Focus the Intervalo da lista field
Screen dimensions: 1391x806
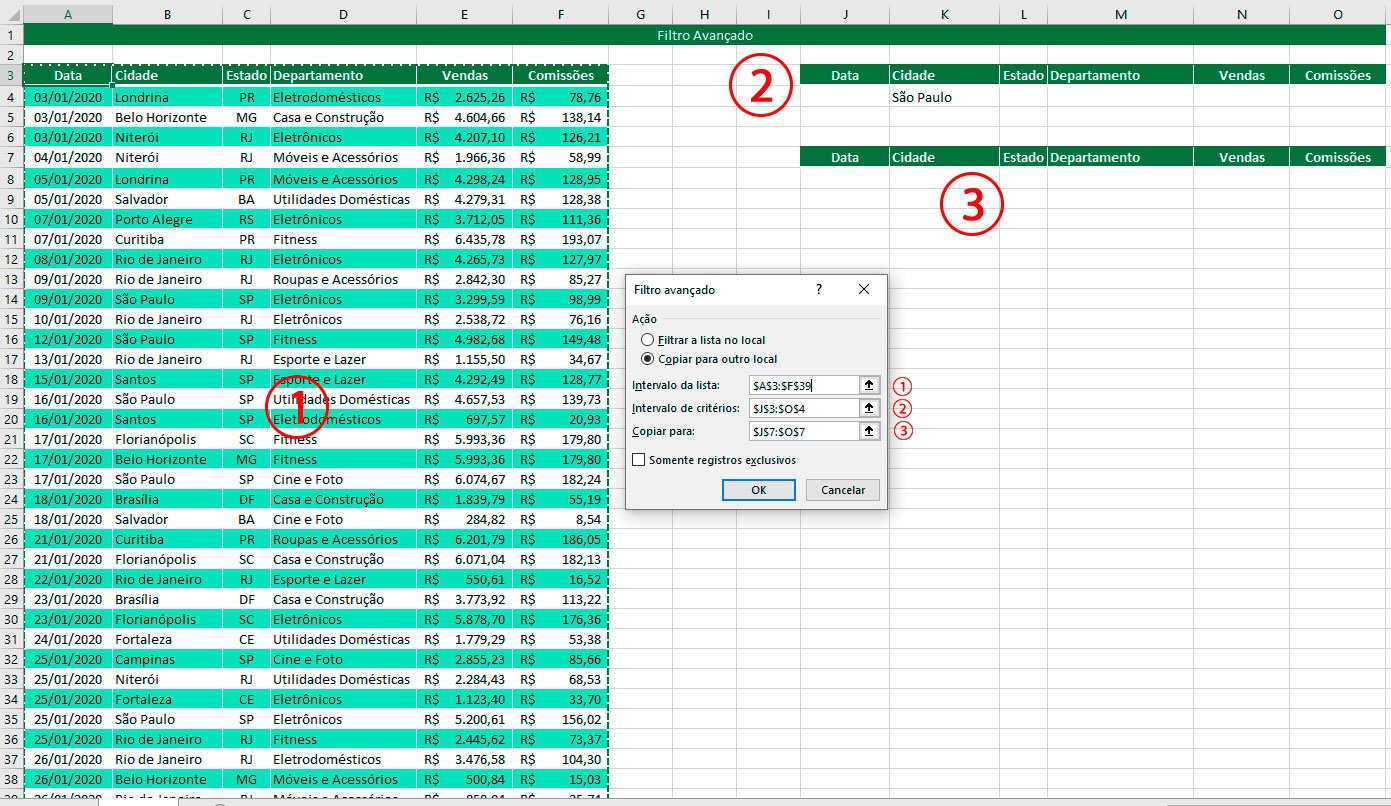804,385
